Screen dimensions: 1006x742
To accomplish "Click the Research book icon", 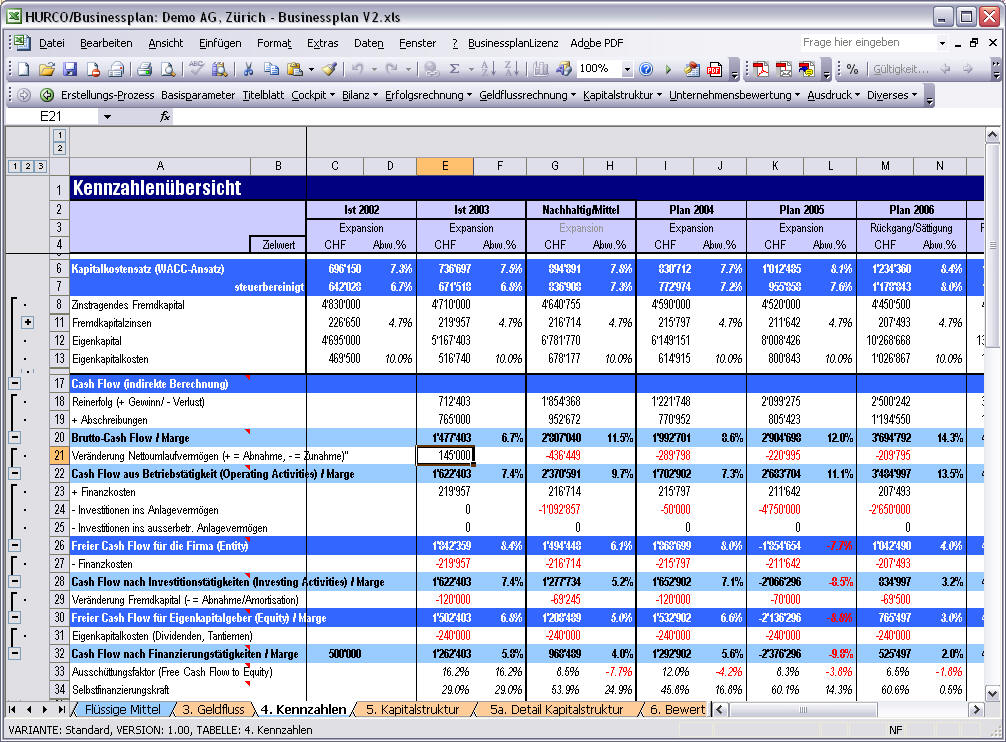I will tap(219, 69).
